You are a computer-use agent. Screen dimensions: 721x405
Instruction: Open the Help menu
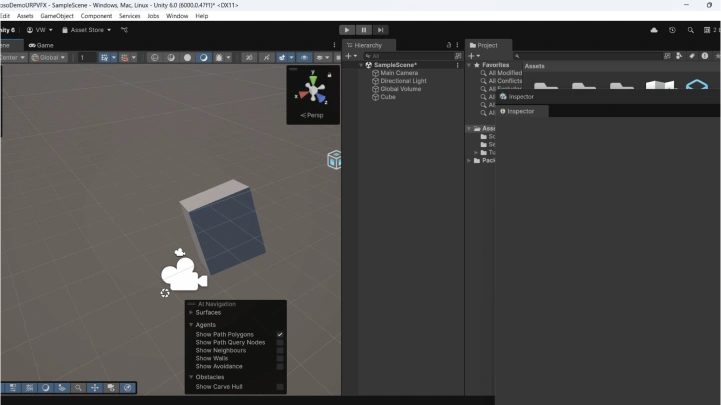pos(201,16)
